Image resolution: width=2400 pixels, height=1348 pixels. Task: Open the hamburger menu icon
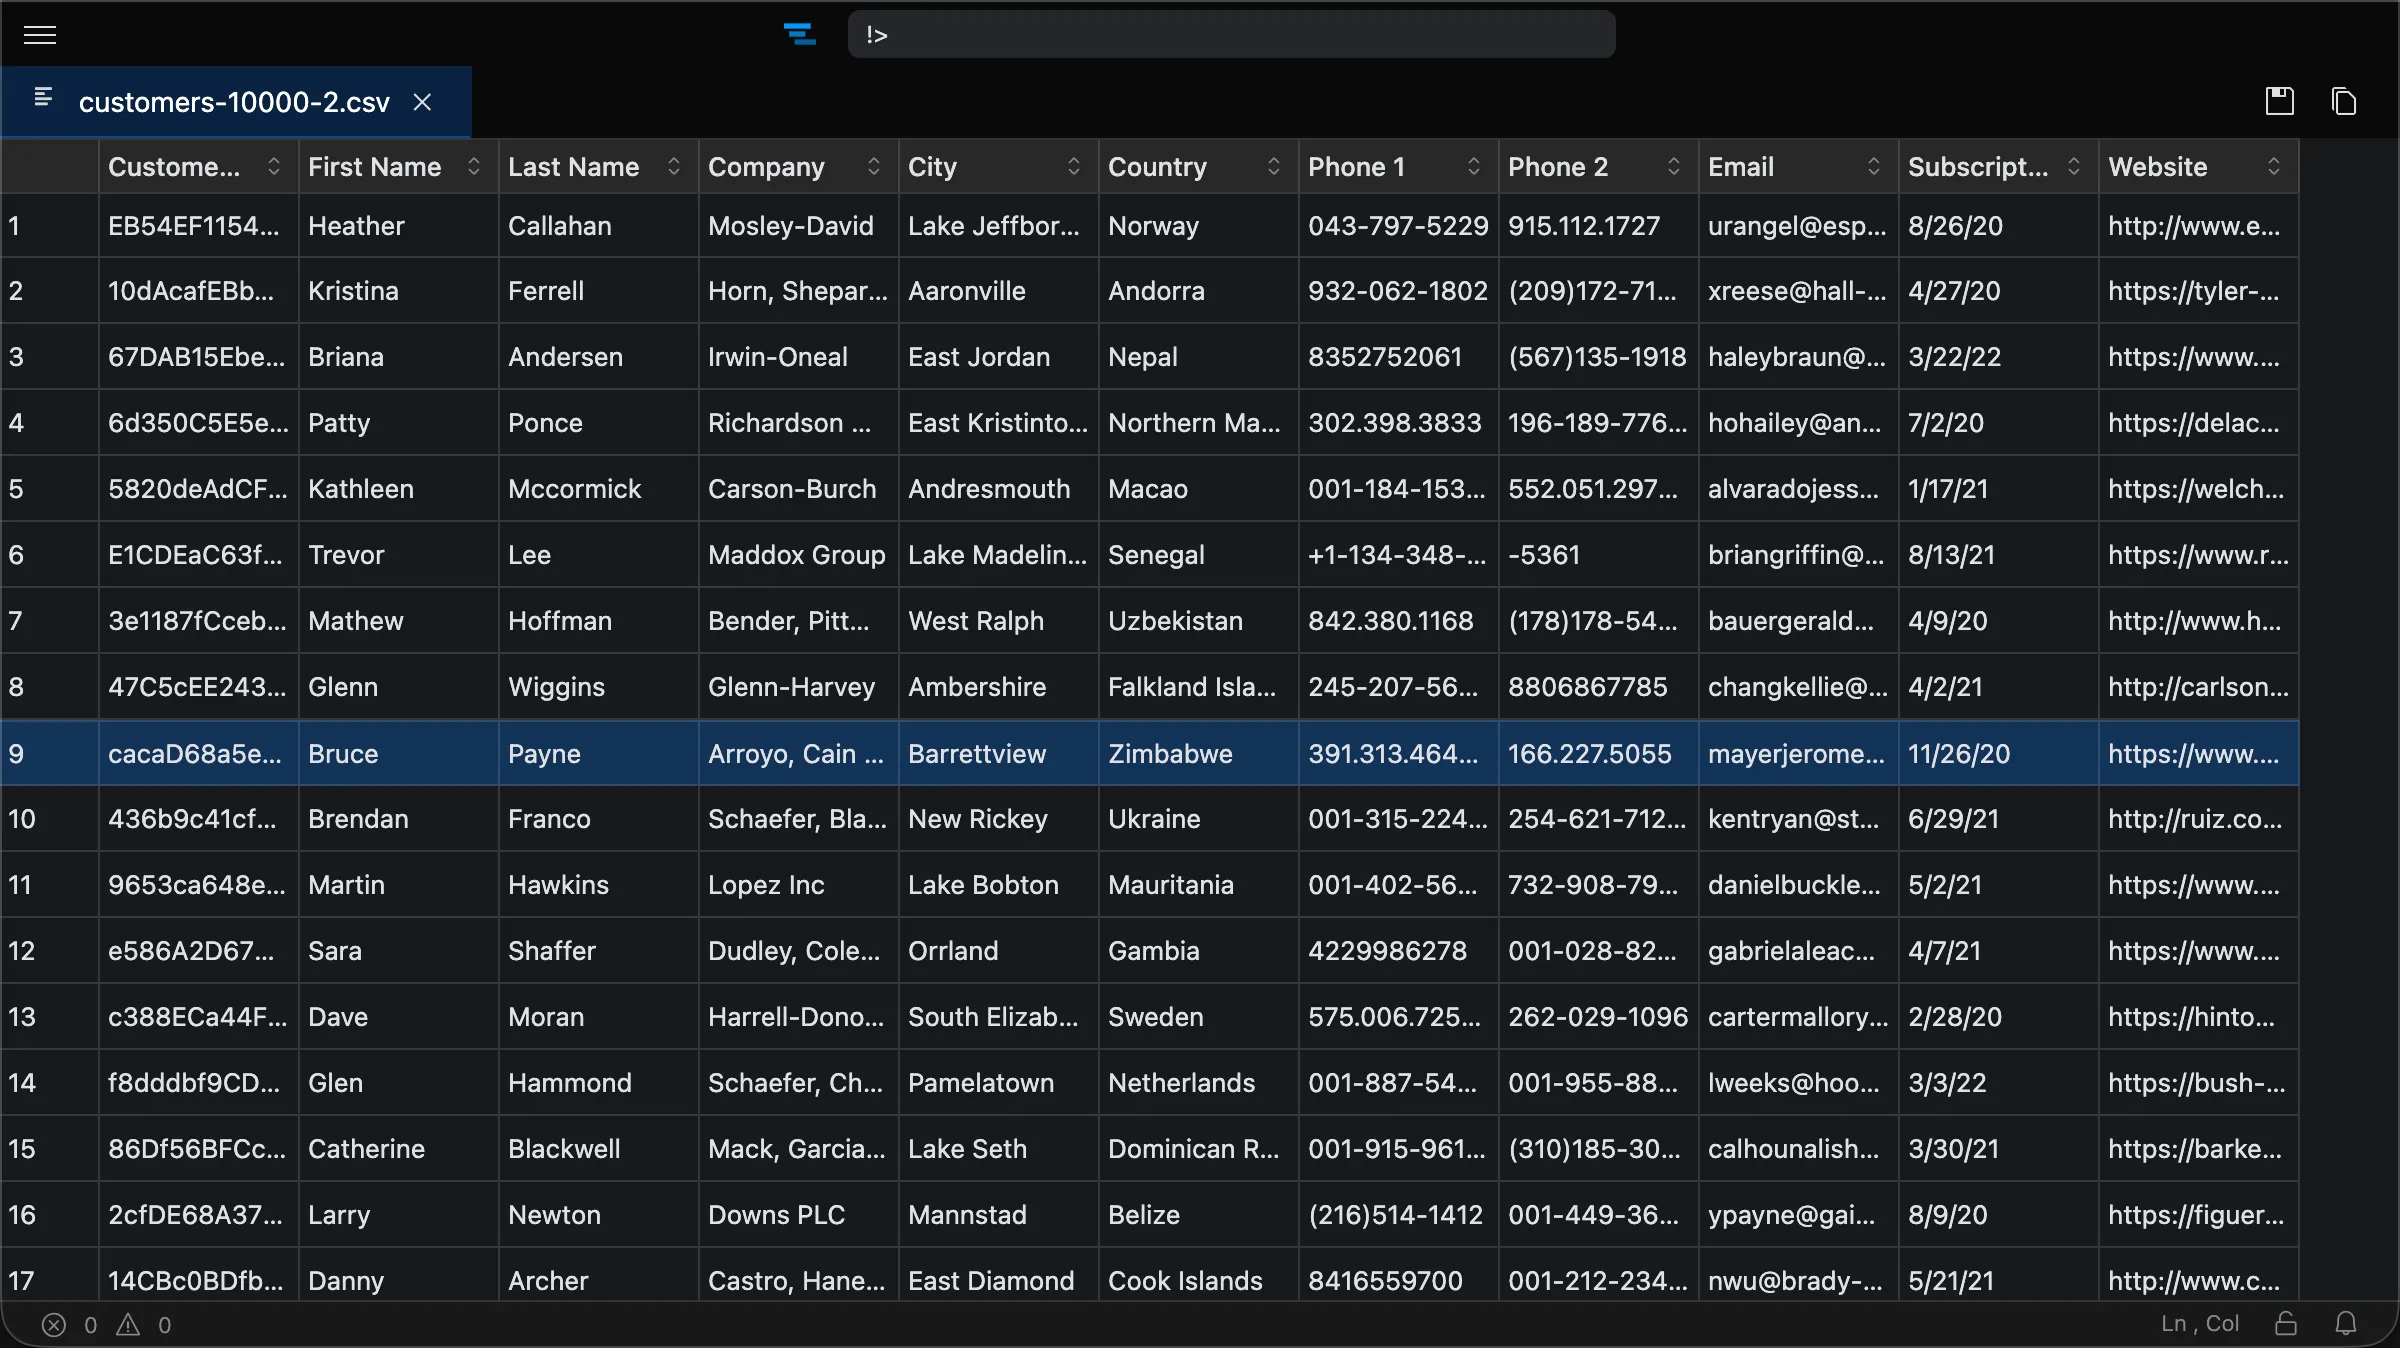[40, 35]
